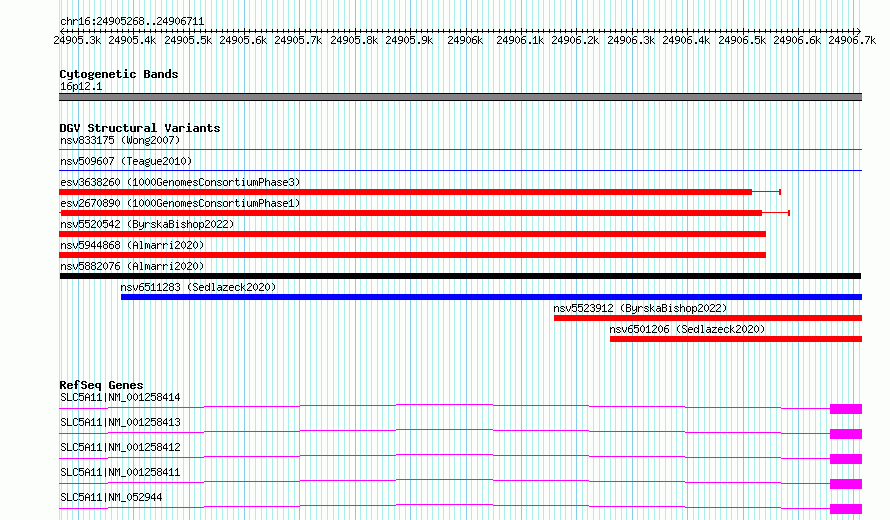Click the red nsv5944868 variant bar

413,255
